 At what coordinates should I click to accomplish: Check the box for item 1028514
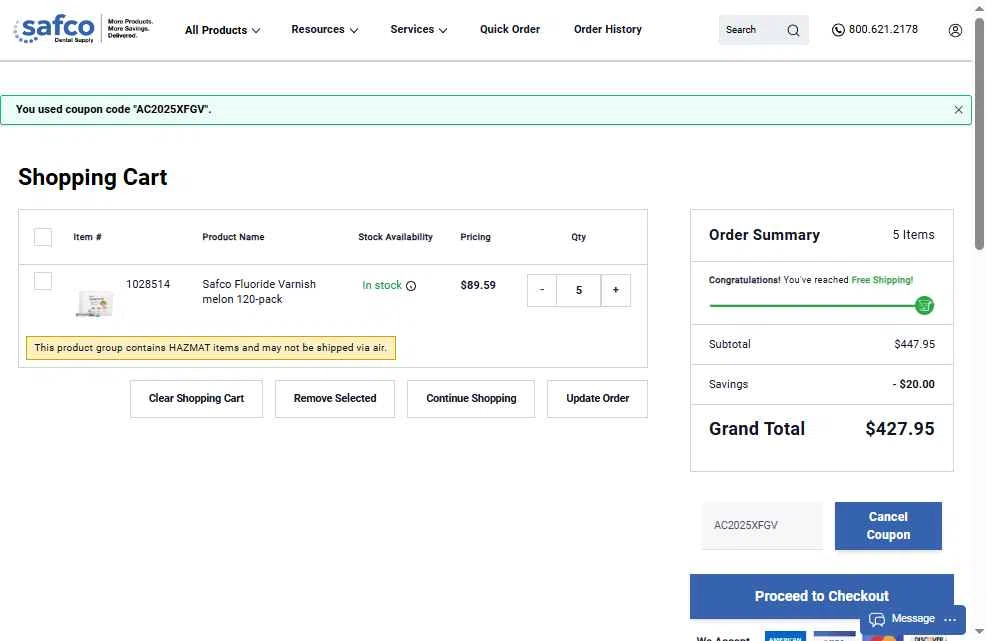(43, 281)
